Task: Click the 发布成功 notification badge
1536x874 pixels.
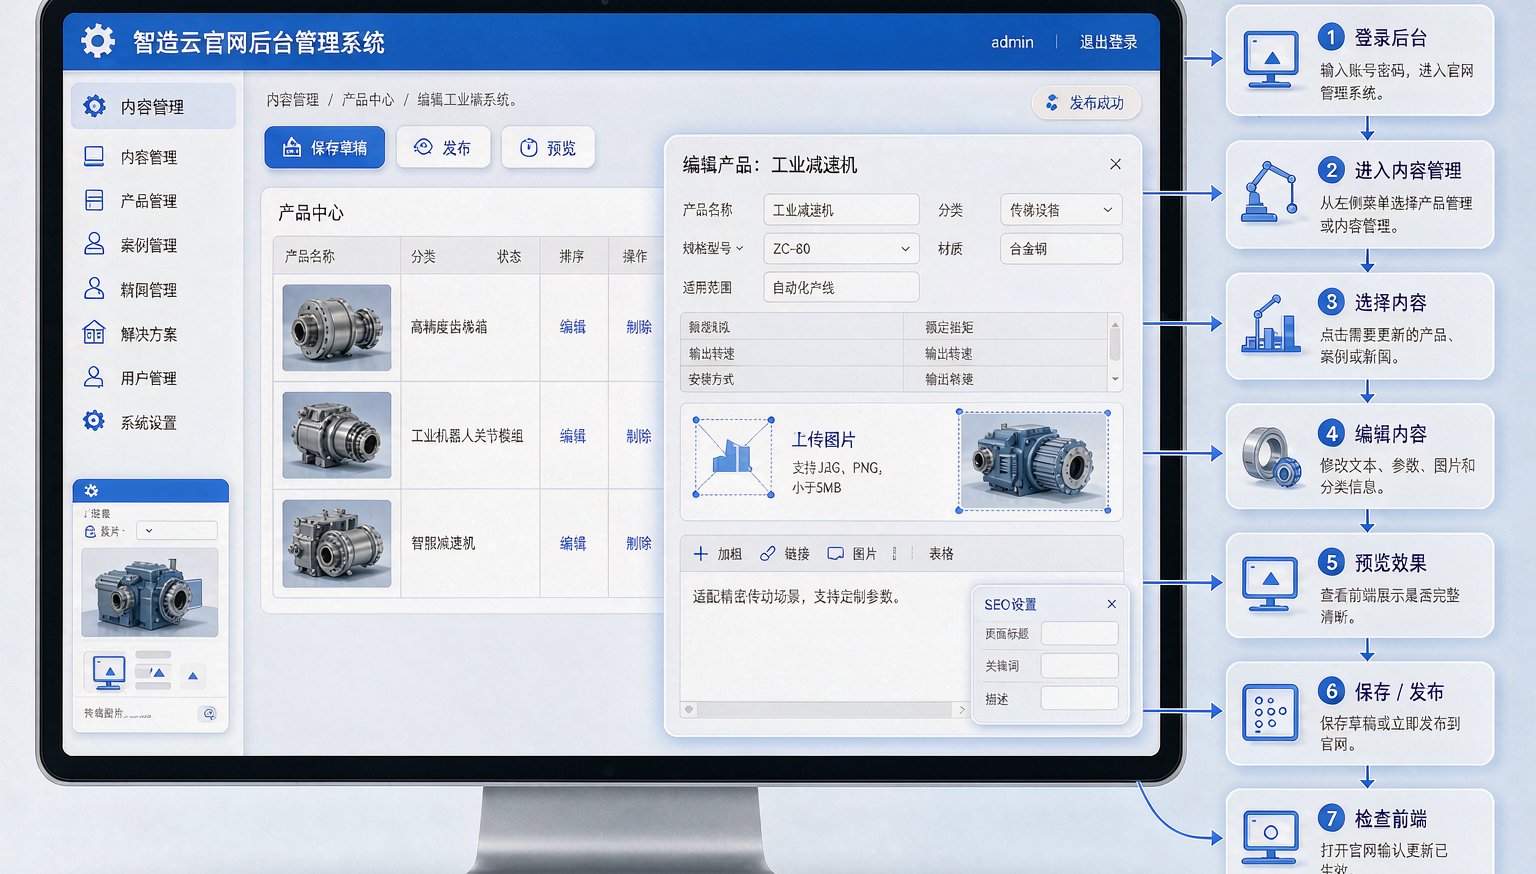Action: point(1086,103)
